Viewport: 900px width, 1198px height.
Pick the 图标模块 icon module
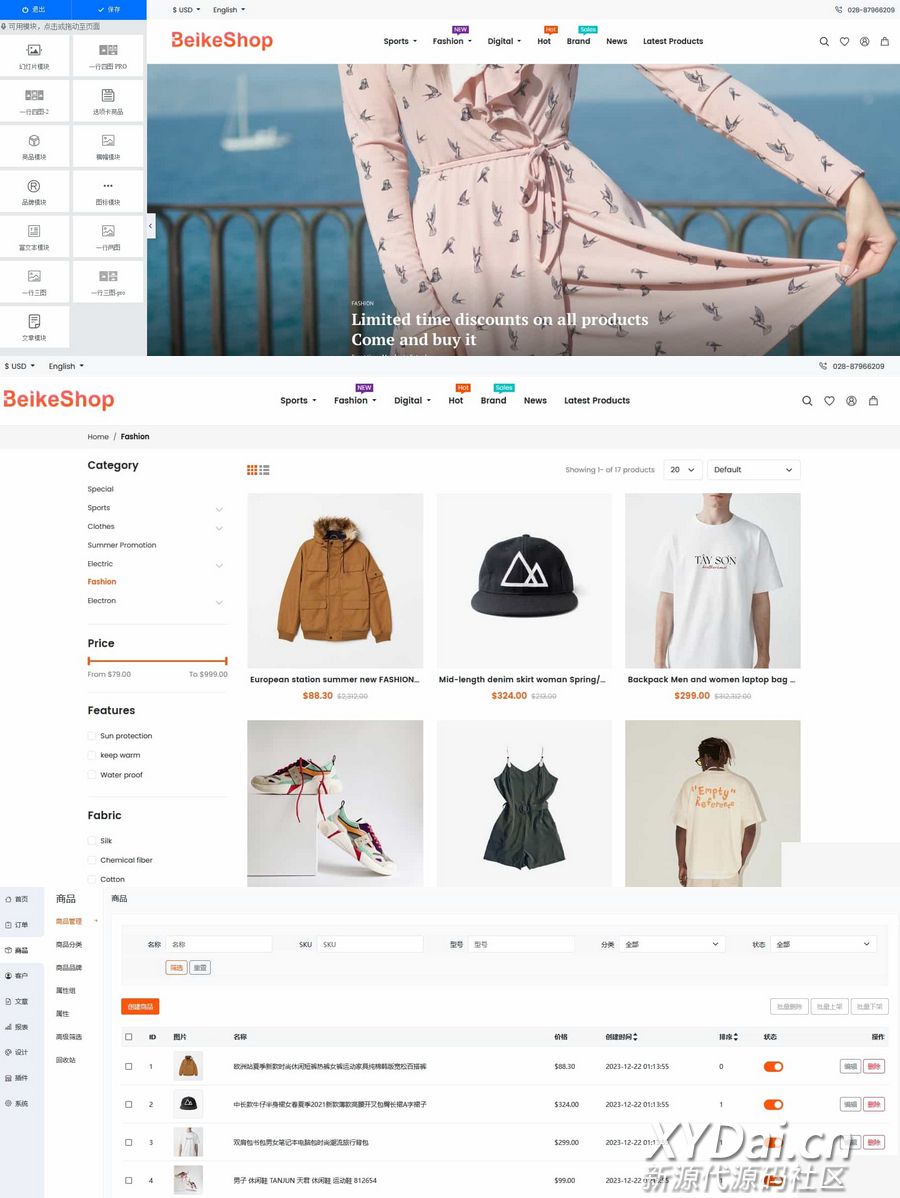pyautogui.click(x=108, y=191)
